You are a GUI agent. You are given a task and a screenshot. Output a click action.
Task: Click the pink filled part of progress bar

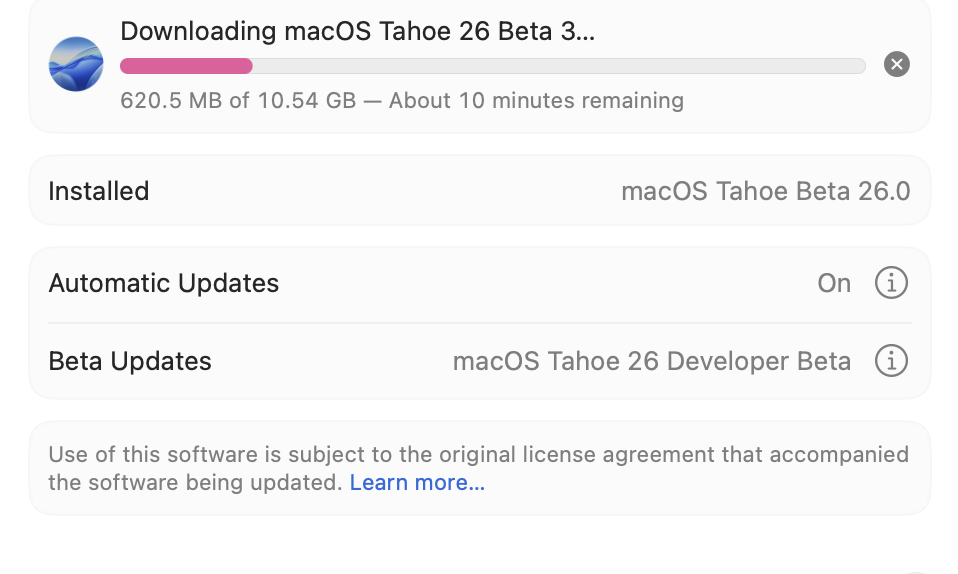pos(186,66)
